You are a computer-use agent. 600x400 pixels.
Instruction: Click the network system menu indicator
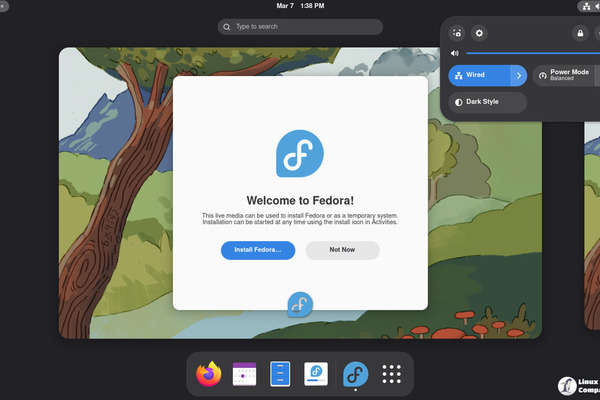click(x=584, y=6)
